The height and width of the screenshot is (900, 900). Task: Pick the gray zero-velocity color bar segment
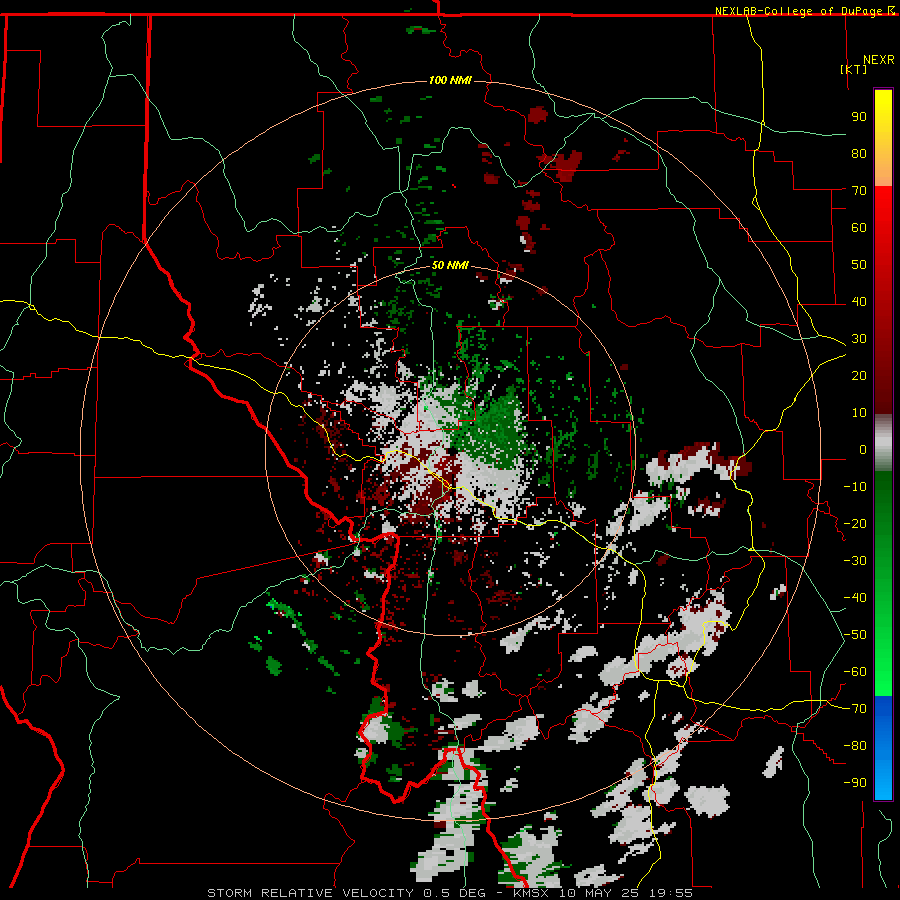pyautogui.click(x=883, y=443)
